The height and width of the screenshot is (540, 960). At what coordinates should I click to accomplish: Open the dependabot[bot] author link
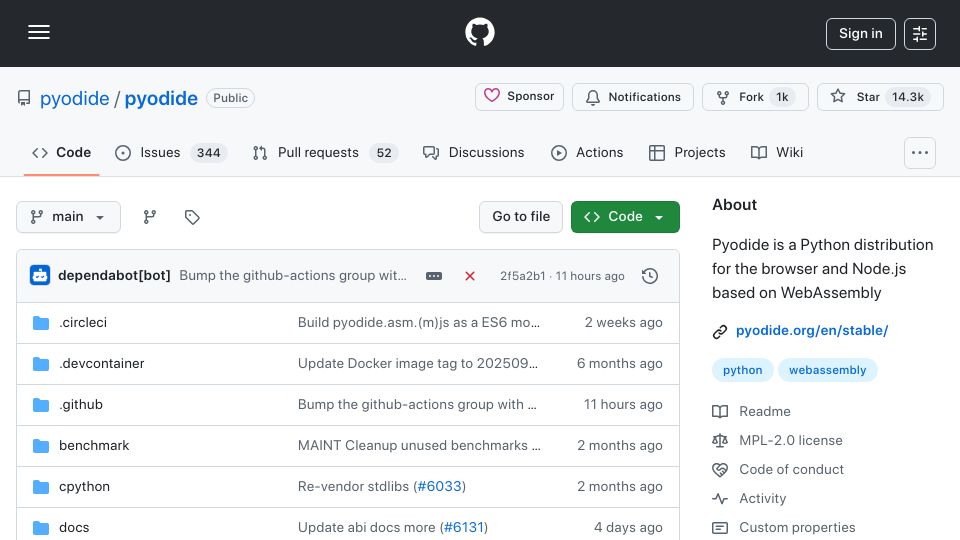pos(114,276)
